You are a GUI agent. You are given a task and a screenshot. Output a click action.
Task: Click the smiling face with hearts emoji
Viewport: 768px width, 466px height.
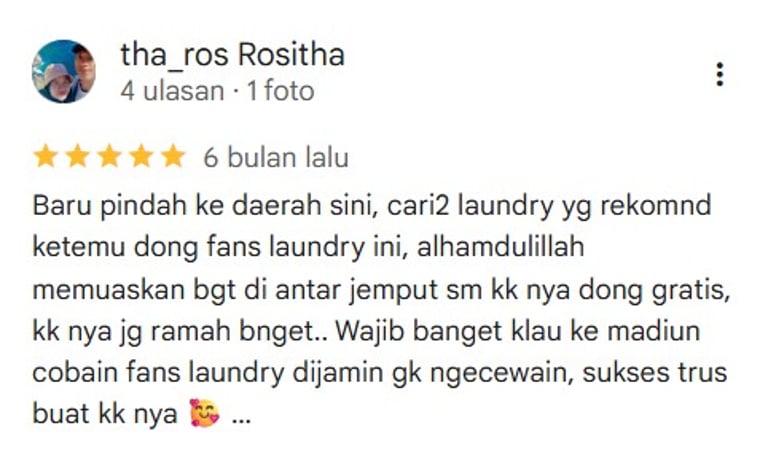click(x=205, y=413)
